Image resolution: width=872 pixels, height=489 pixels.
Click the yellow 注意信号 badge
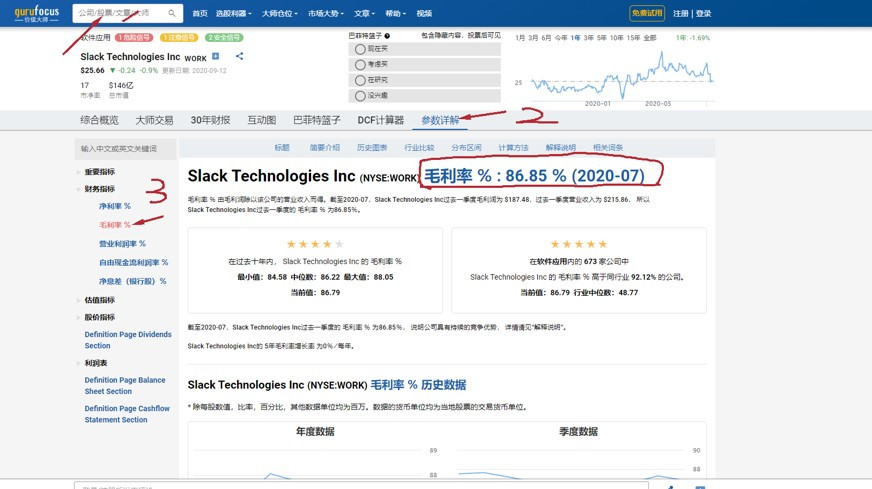(179, 37)
